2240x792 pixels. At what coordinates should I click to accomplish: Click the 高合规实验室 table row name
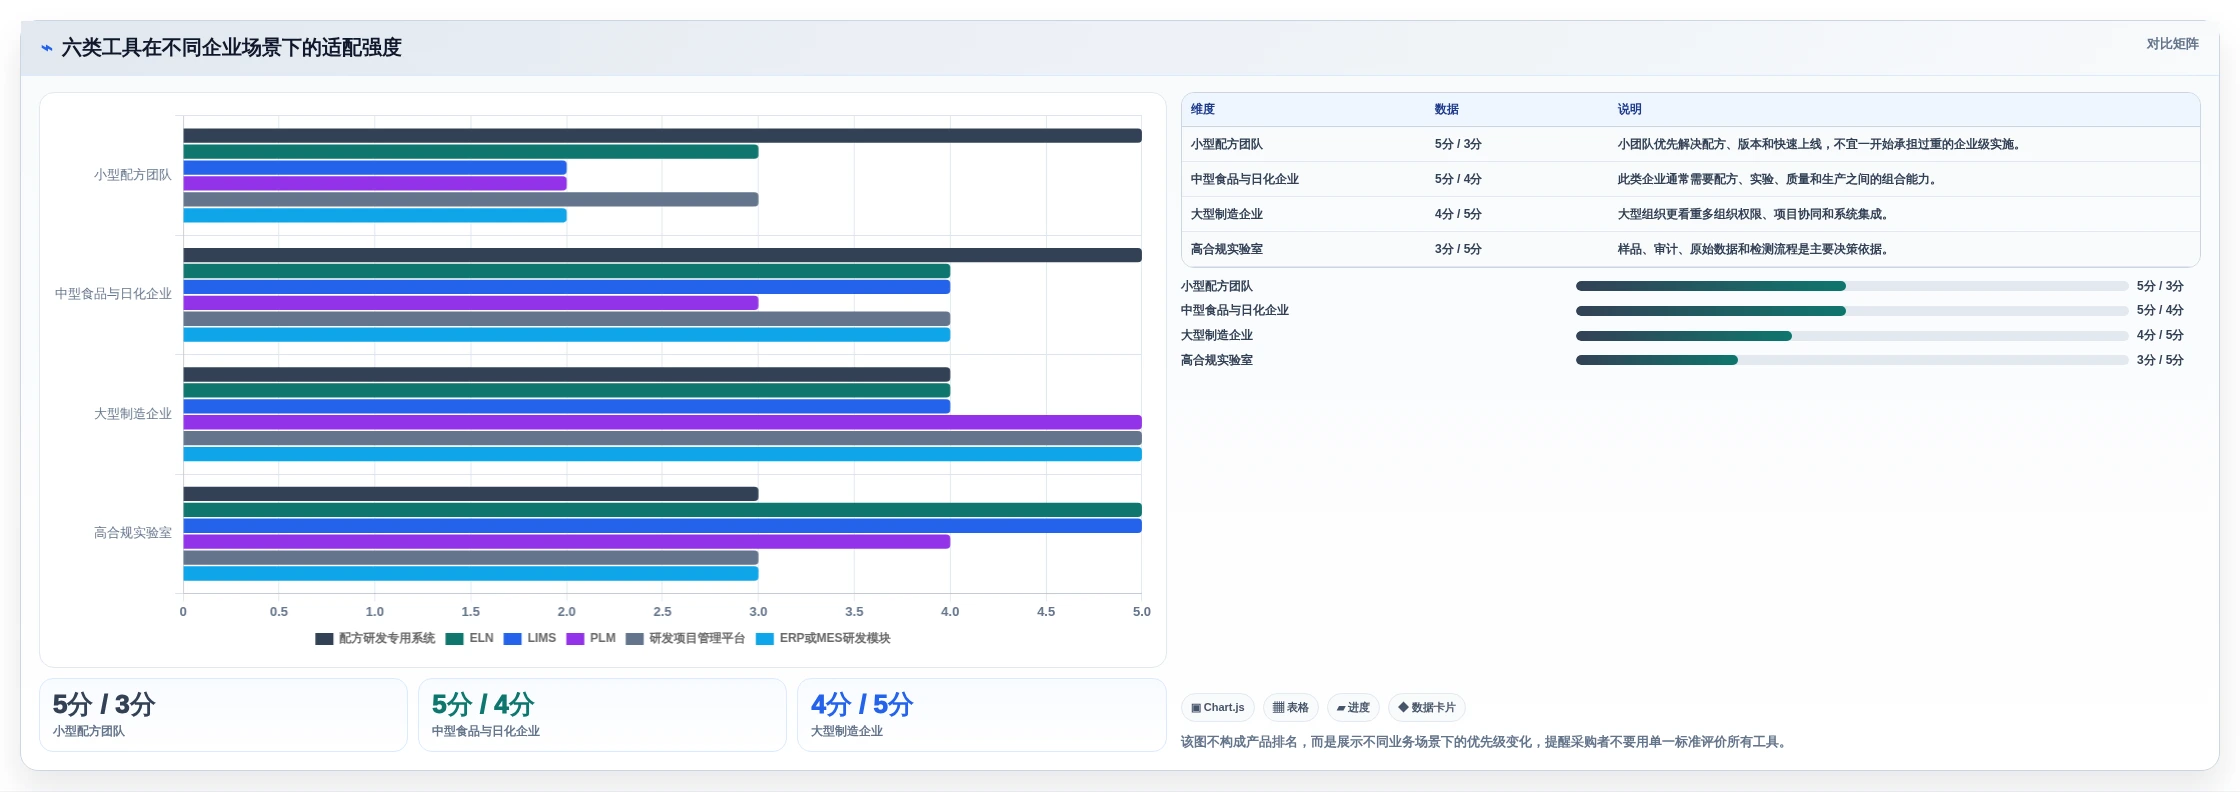pos(1227,250)
